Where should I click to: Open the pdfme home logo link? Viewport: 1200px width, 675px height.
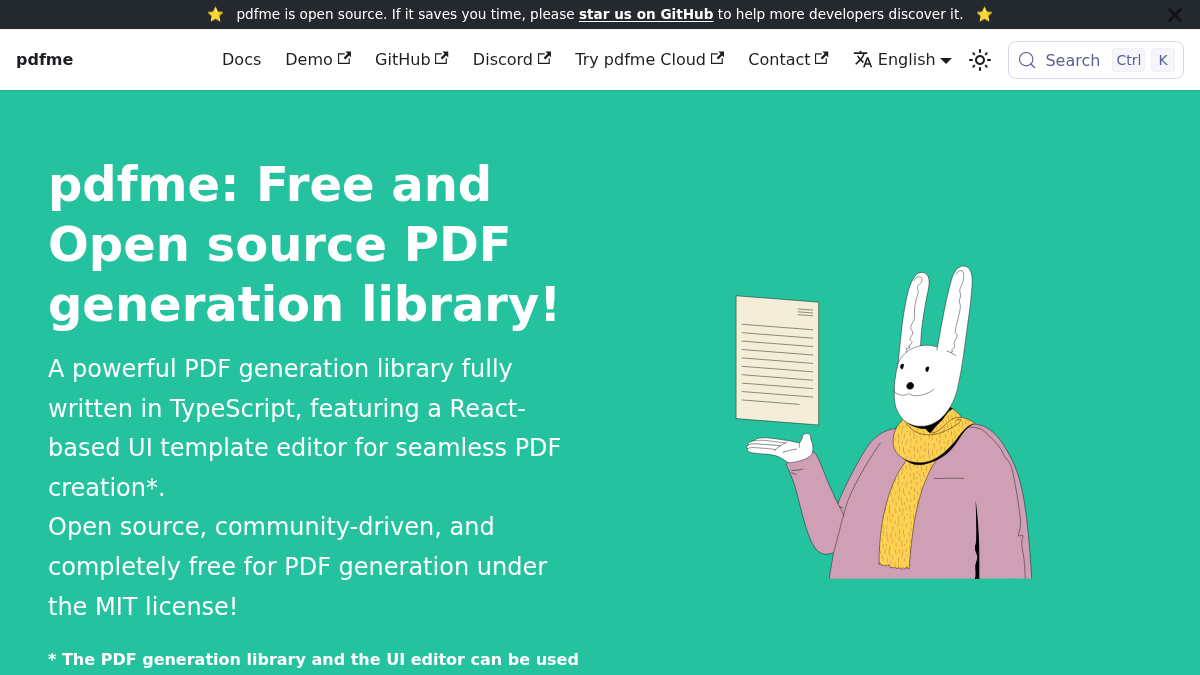click(x=44, y=60)
